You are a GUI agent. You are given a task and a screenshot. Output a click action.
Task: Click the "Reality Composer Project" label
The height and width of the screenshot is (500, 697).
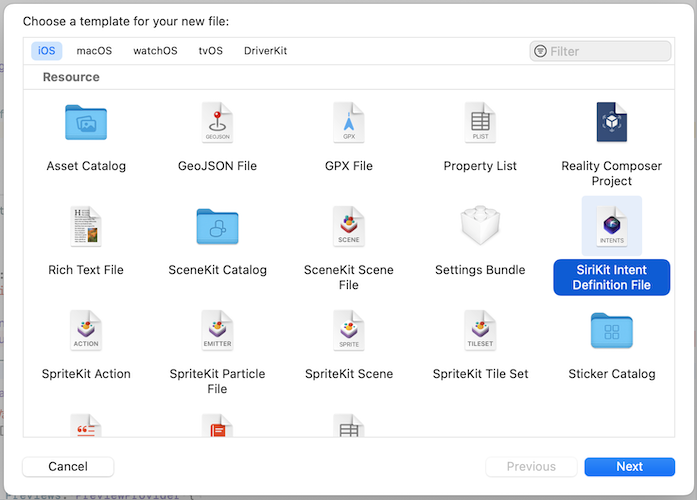coord(612,173)
